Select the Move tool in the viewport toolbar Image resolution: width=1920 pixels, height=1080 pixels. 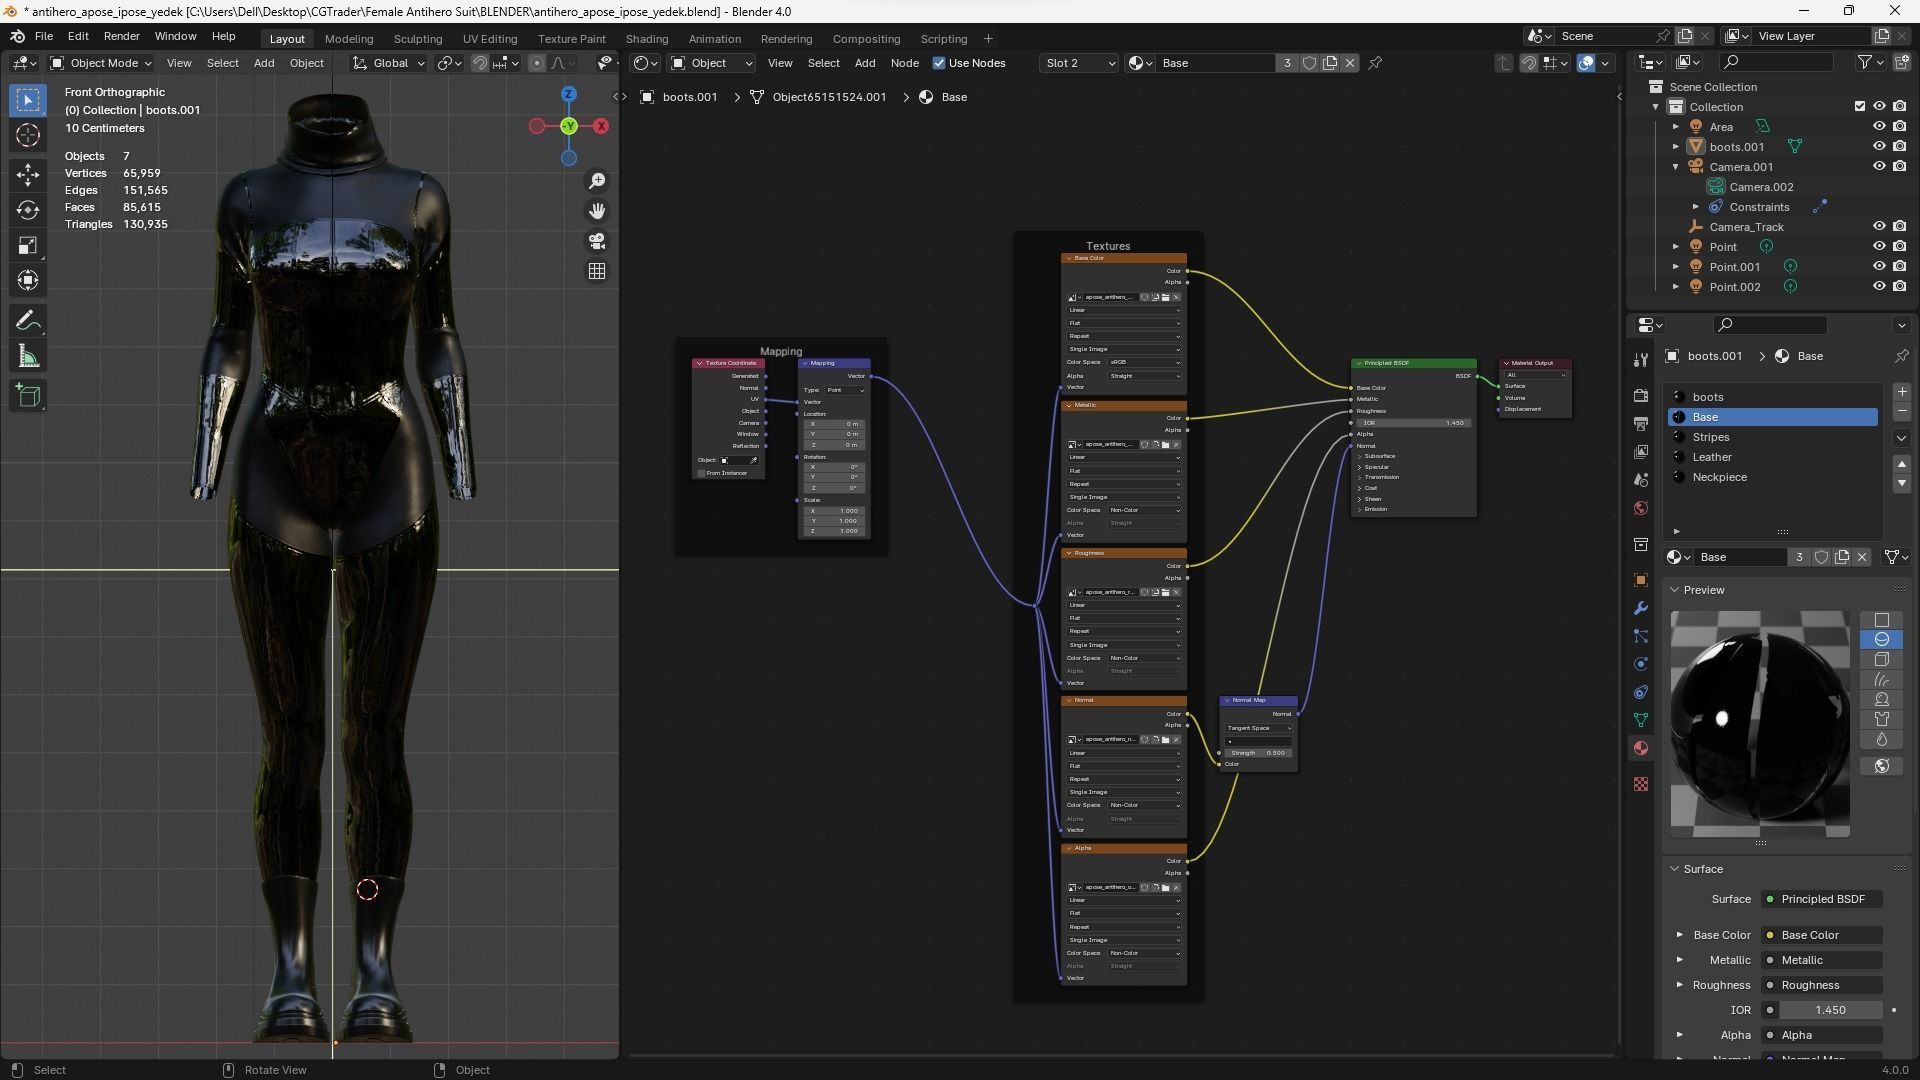tap(28, 174)
